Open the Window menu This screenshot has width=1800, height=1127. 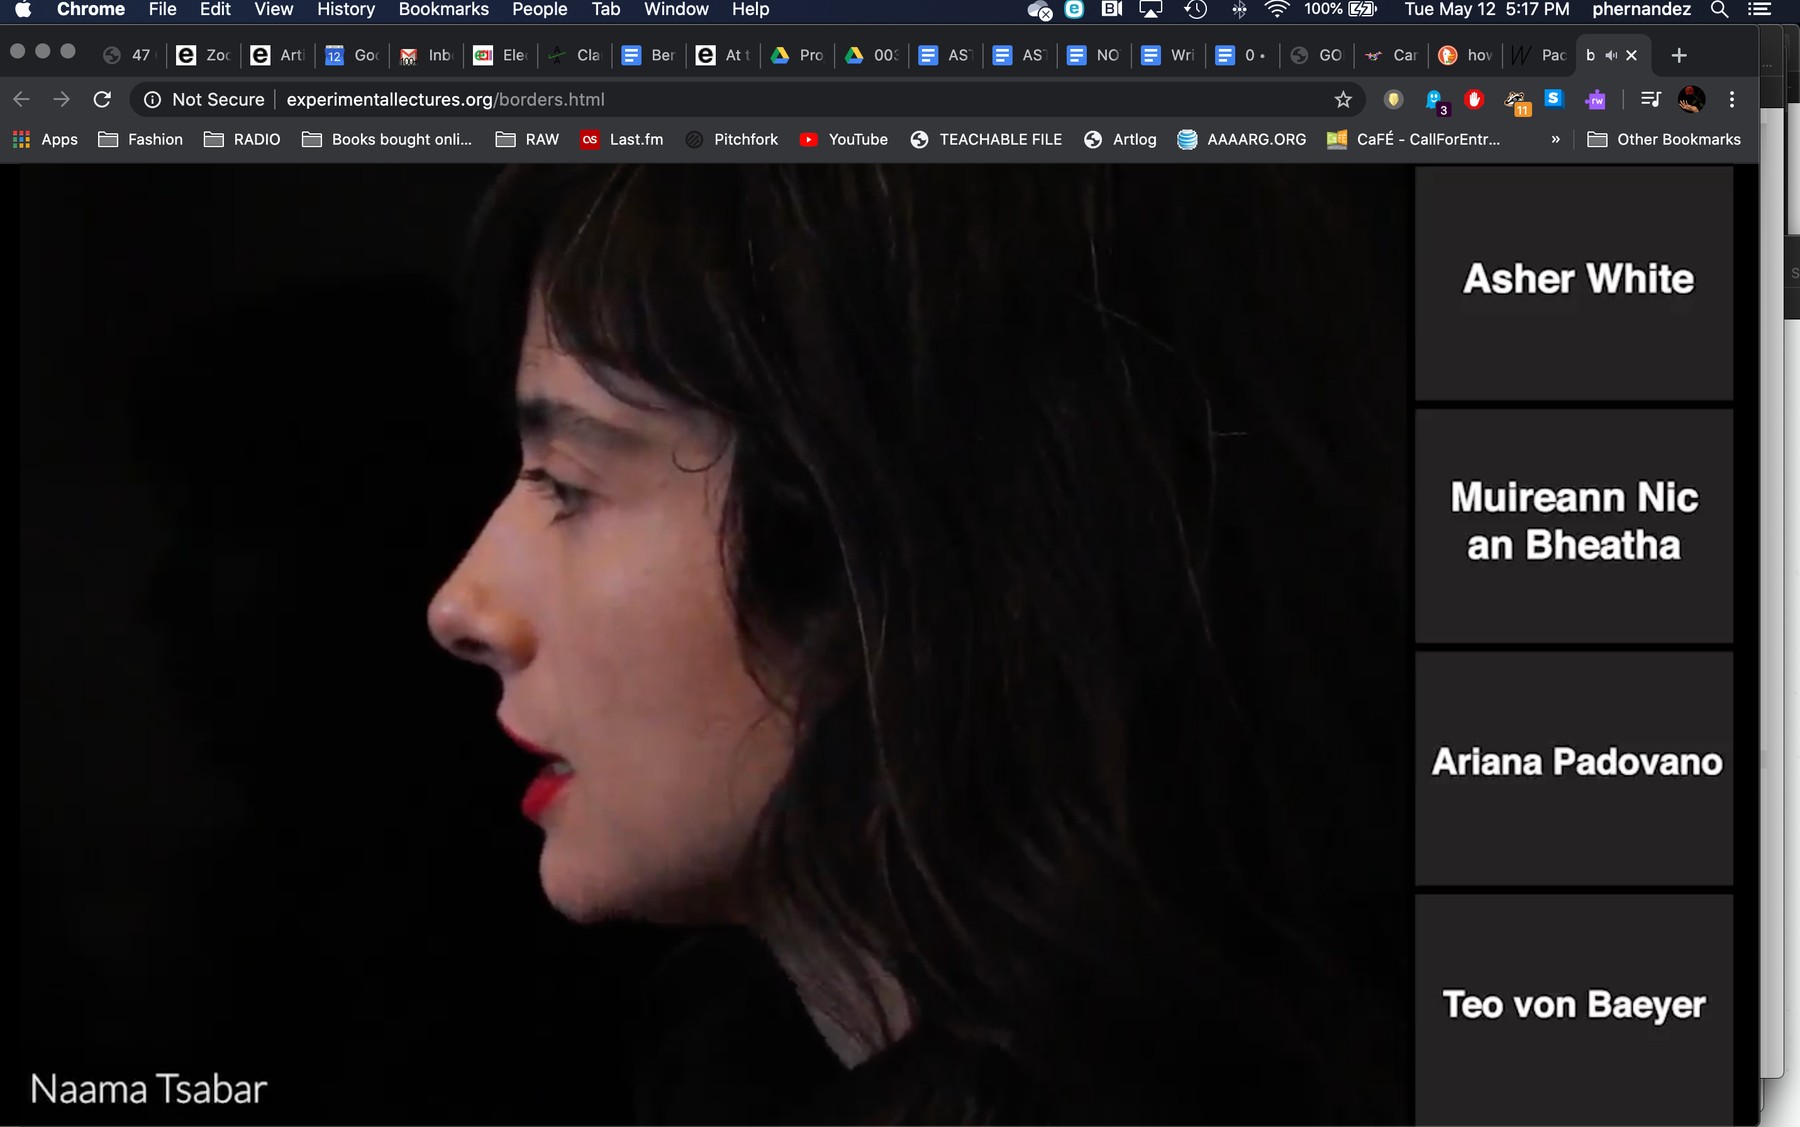point(676,10)
